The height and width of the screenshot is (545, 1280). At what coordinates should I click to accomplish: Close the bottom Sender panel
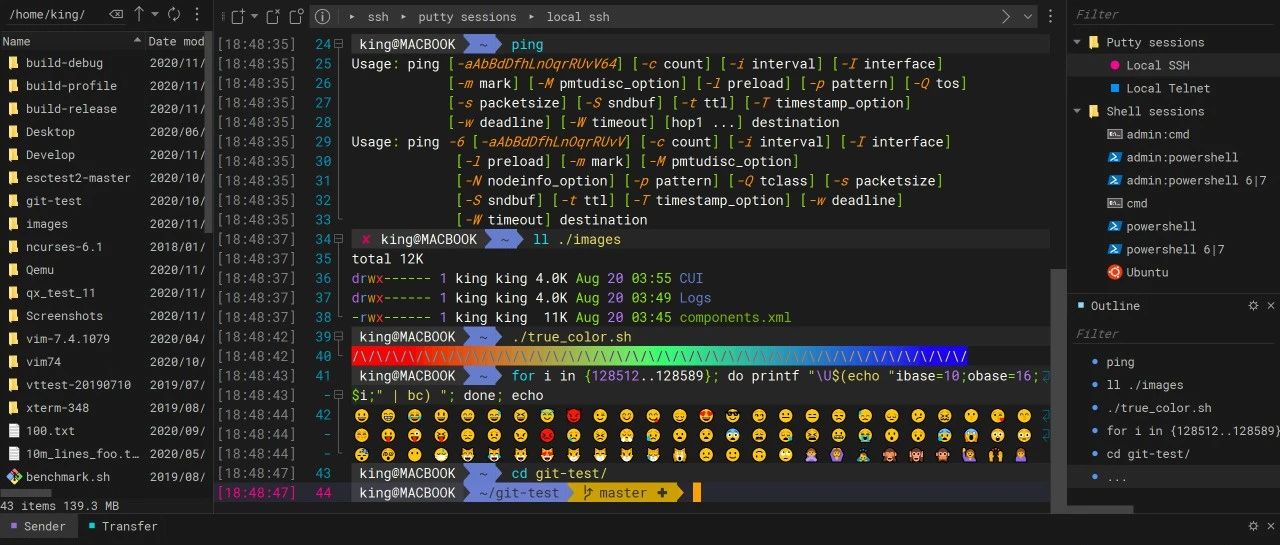pyautogui.click(x=1271, y=526)
